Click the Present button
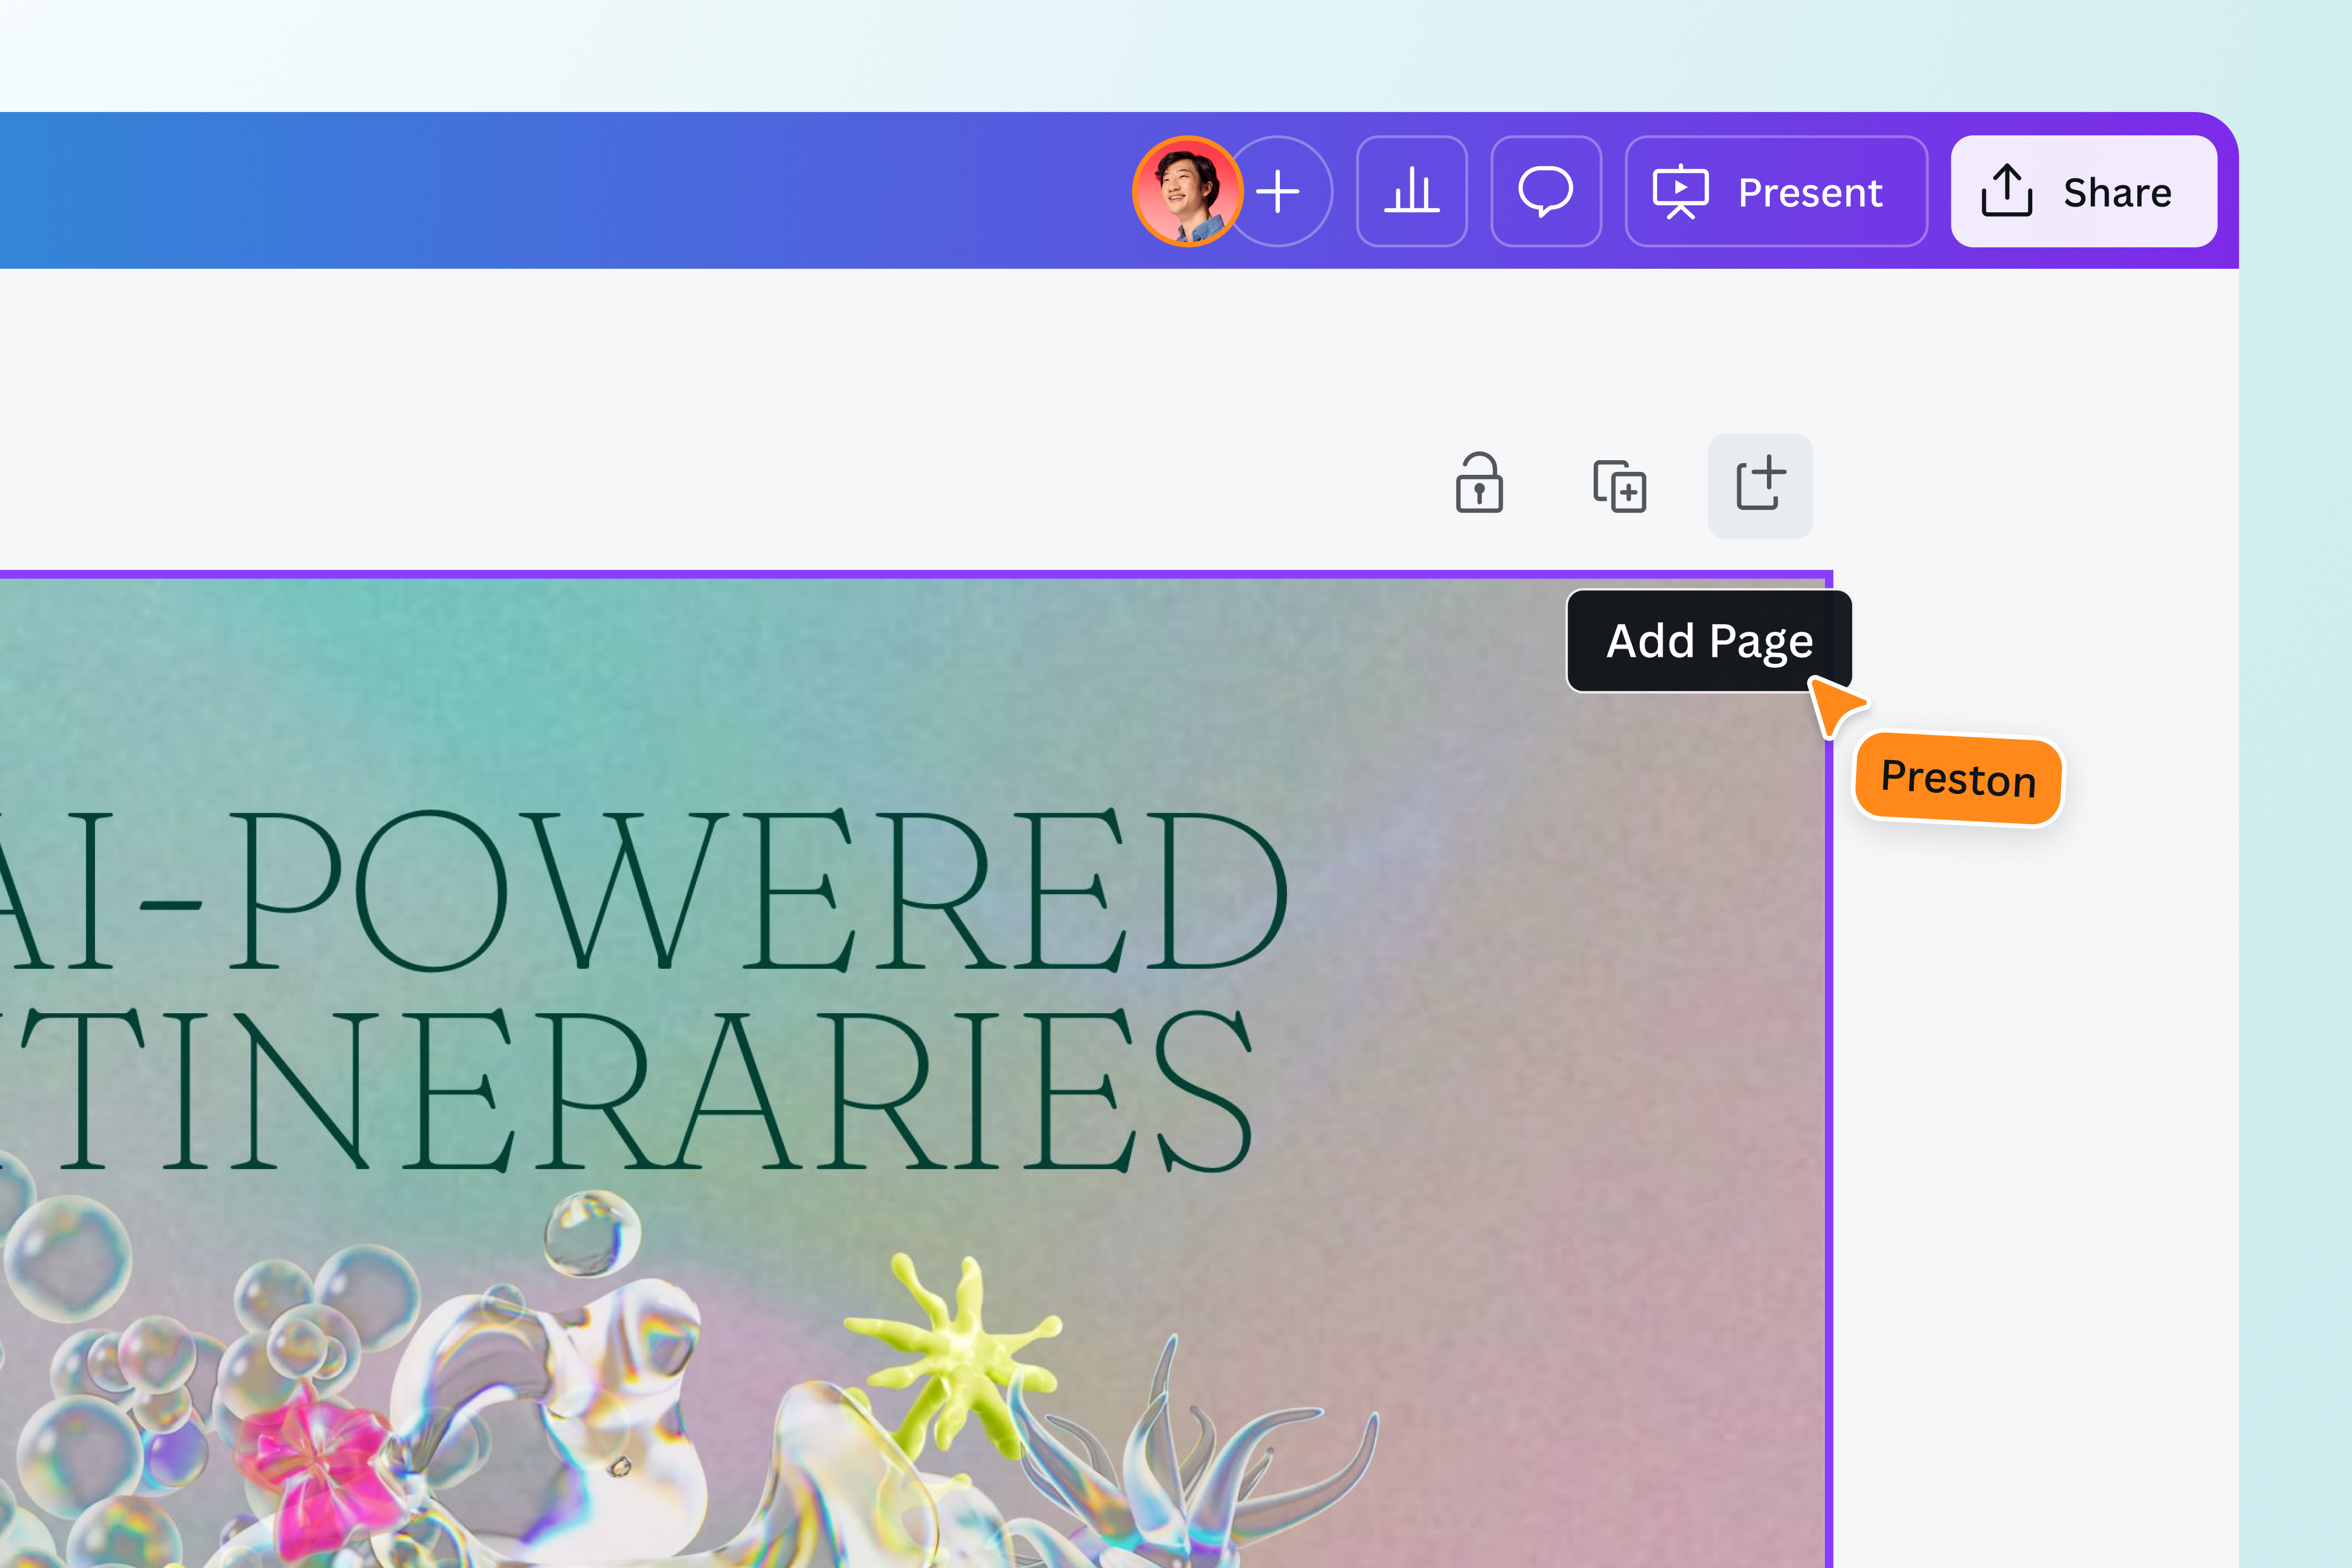The image size is (2352, 1568). [x=1776, y=191]
